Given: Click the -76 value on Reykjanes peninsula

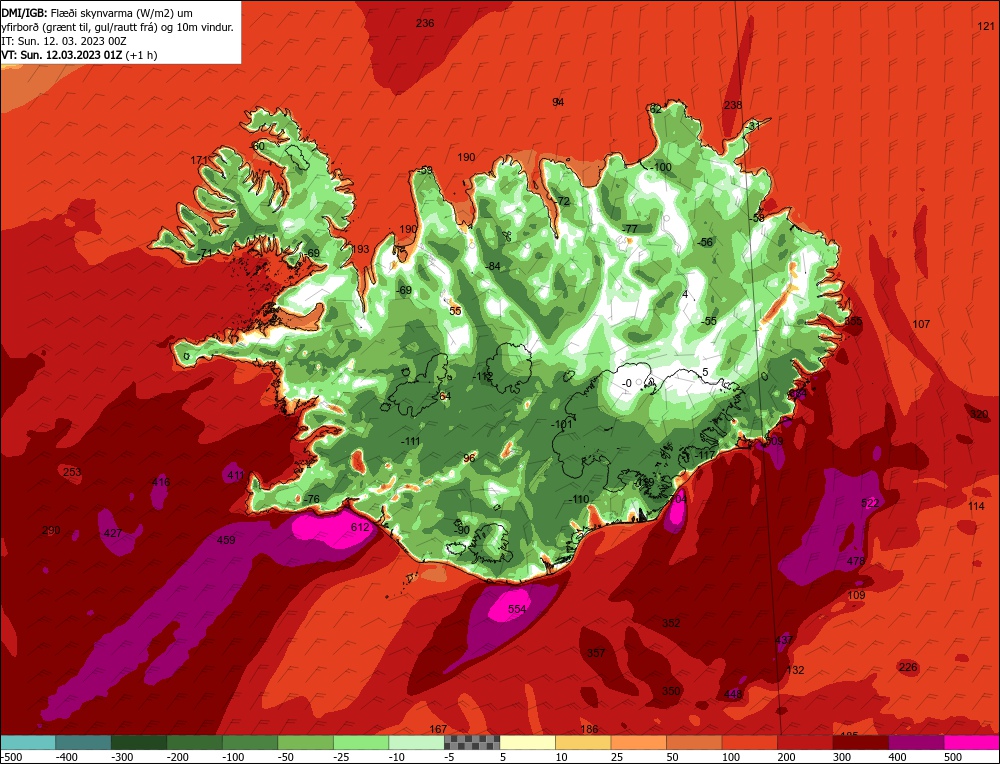Looking at the screenshot, I should pyautogui.click(x=311, y=499).
